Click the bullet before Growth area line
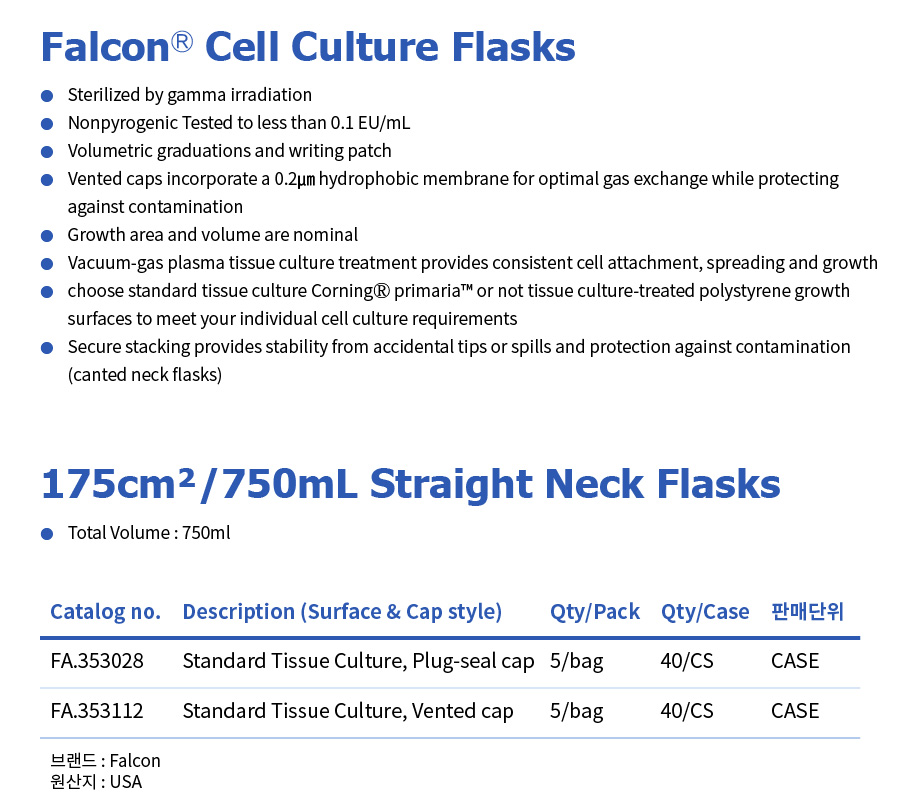The width and height of the screenshot is (900, 812). 47,236
